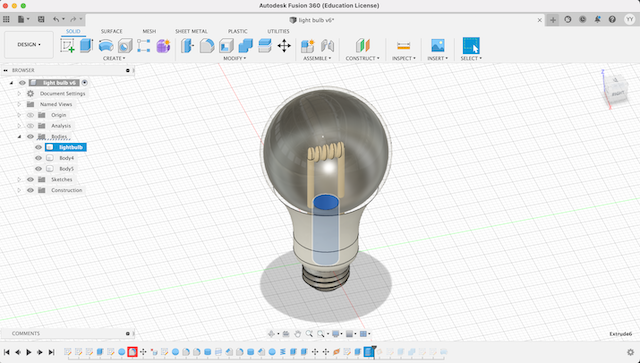Select the Rectangular Pattern tool

click(144, 45)
